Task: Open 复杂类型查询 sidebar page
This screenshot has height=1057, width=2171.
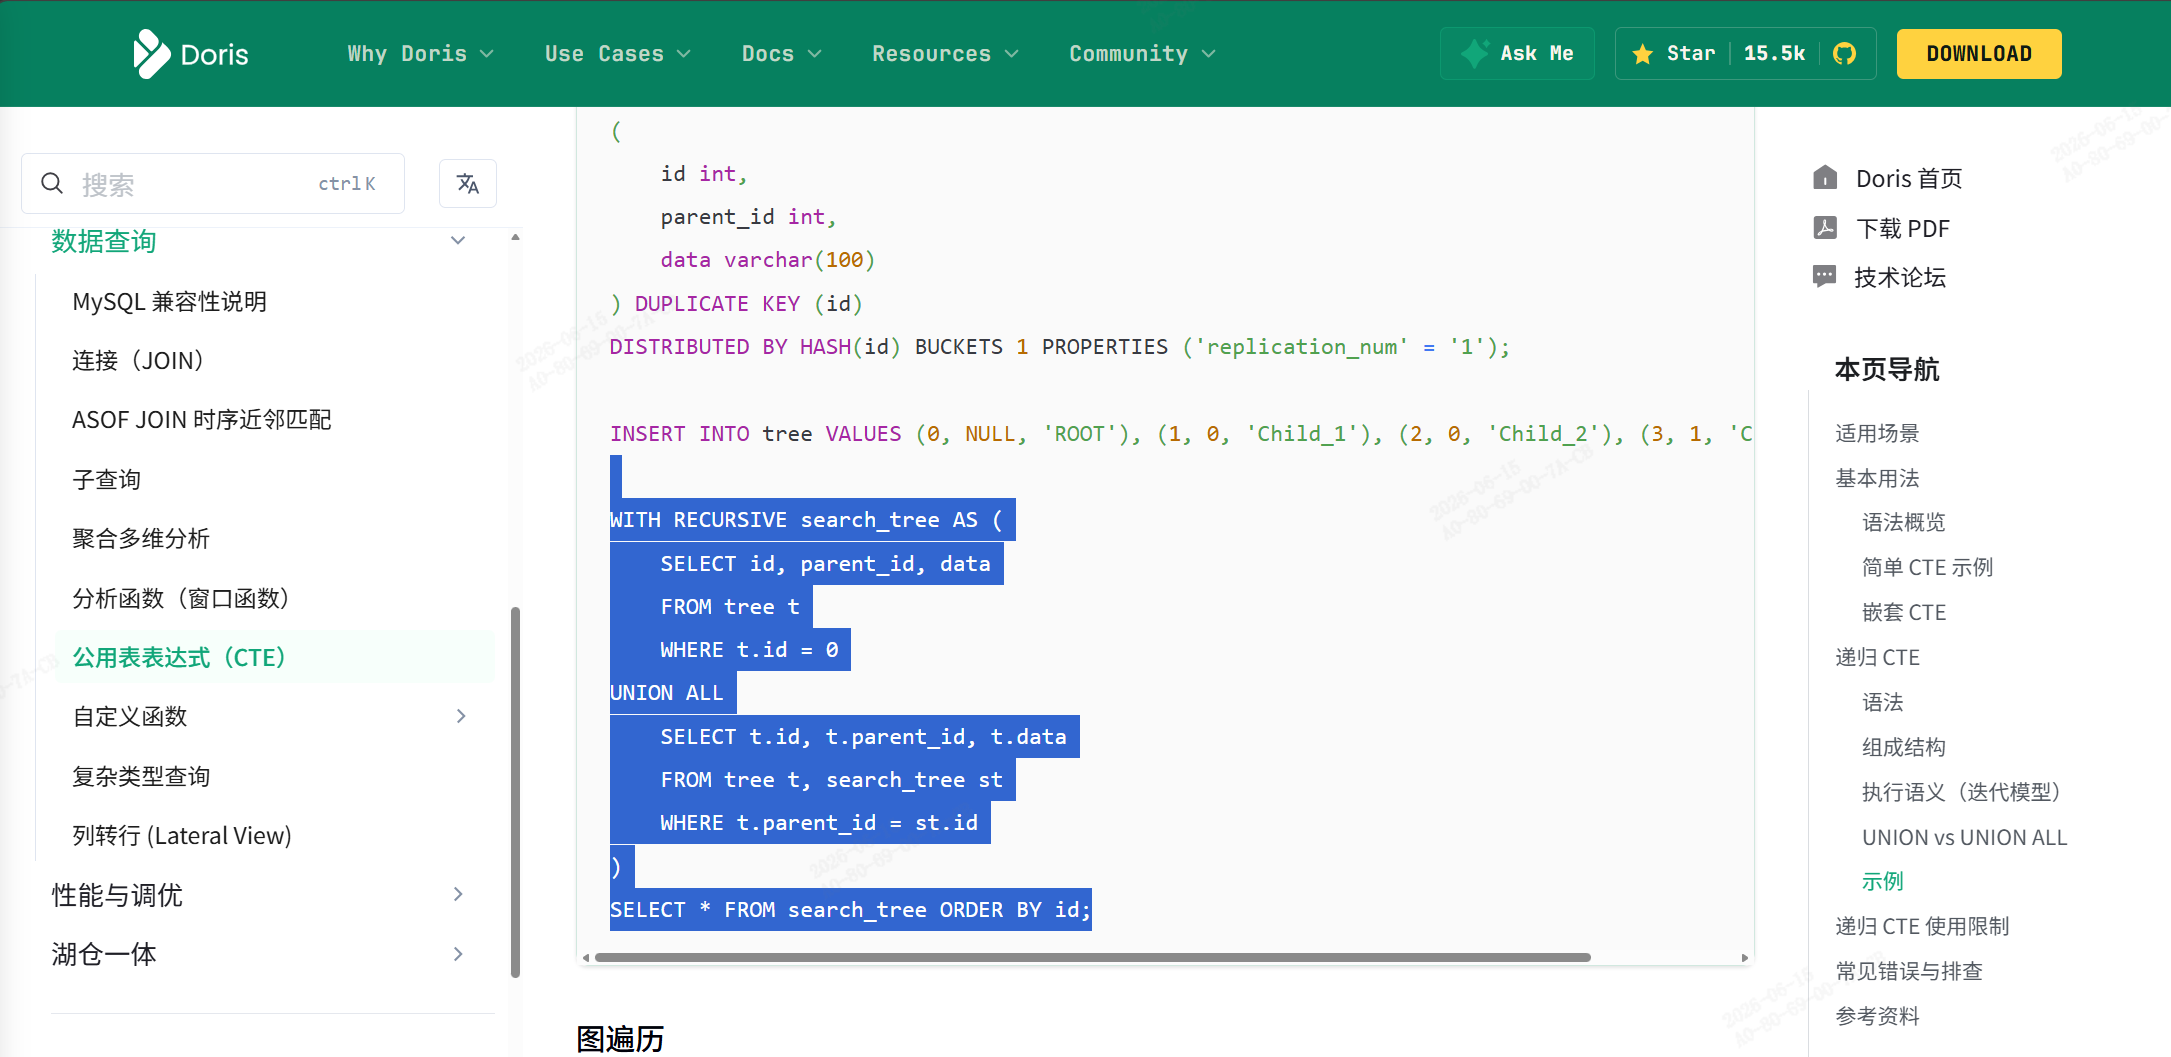Action: pyautogui.click(x=141, y=777)
